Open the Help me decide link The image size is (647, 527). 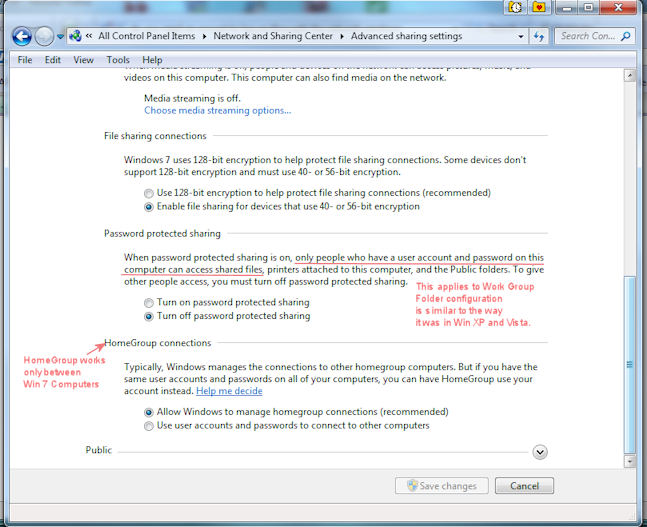[x=229, y=391]
